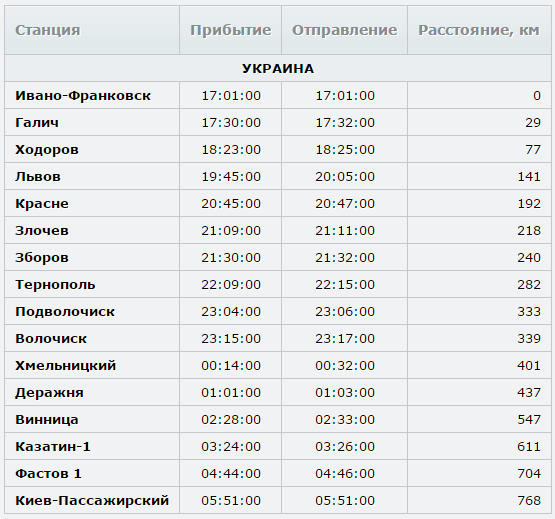
Task: Click the Тернополь station name
Action: tap(55, 285)
